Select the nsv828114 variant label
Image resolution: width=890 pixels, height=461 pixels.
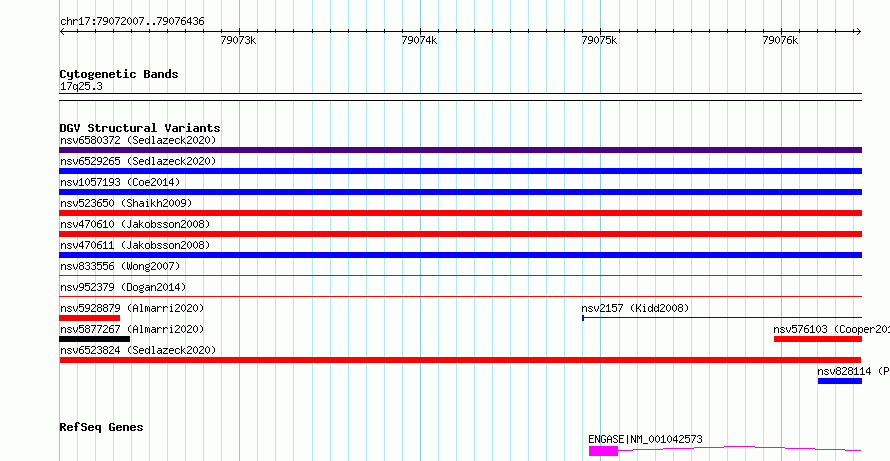pos(854,371)
